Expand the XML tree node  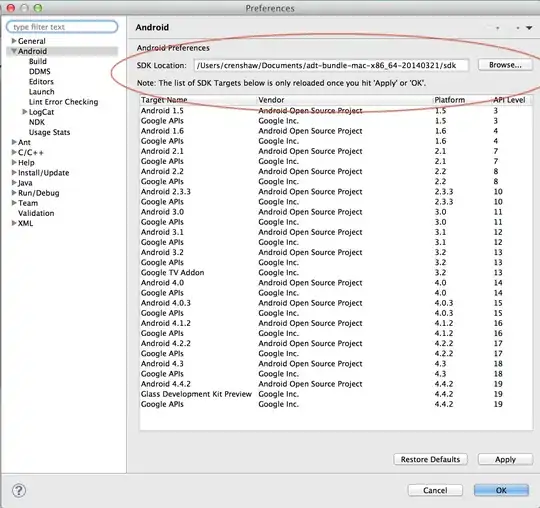(14, 223)
